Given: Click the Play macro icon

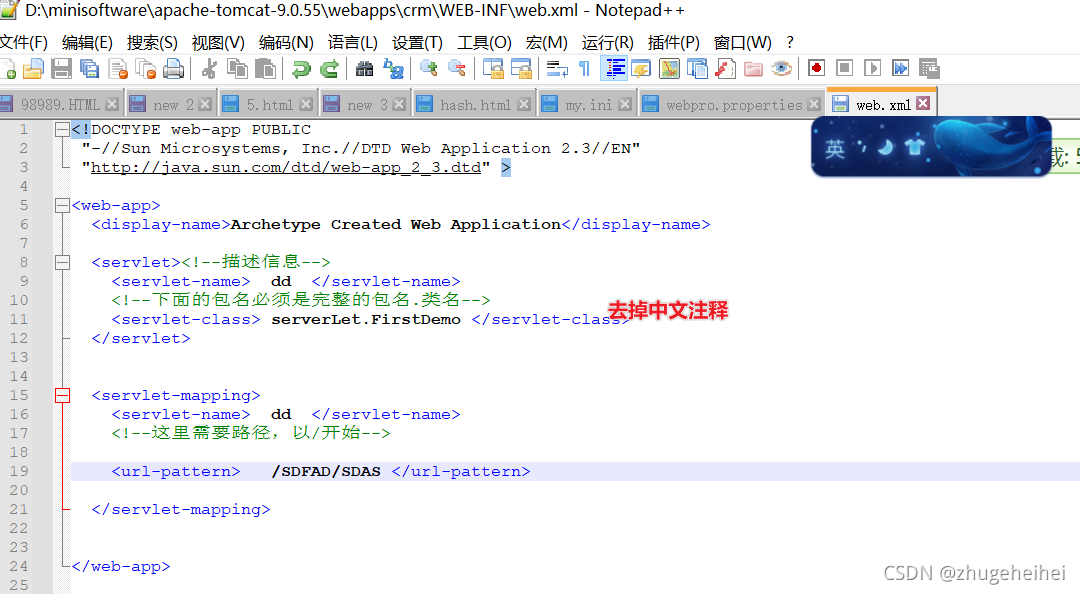Looking at the screenshot, I should [x=873, y=68].
